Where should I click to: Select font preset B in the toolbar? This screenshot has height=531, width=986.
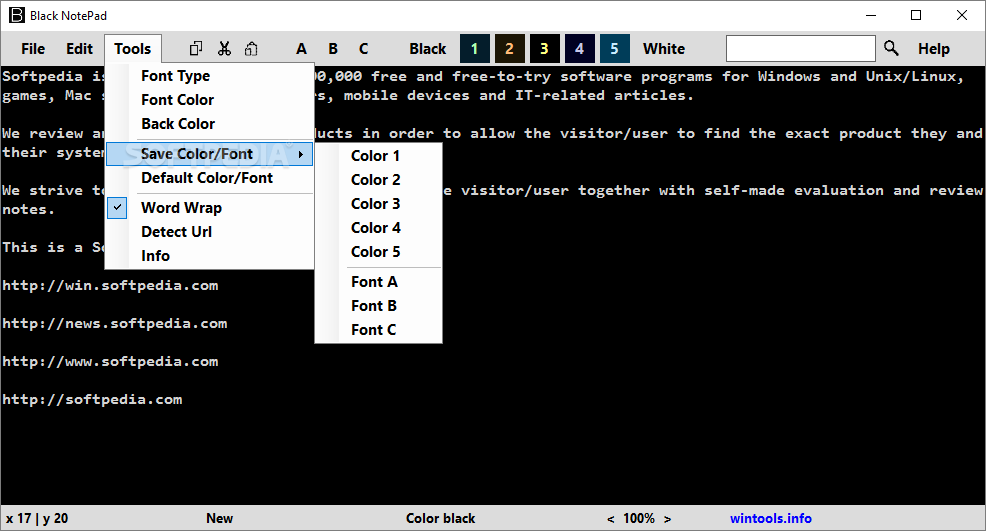tap(333, 48)
